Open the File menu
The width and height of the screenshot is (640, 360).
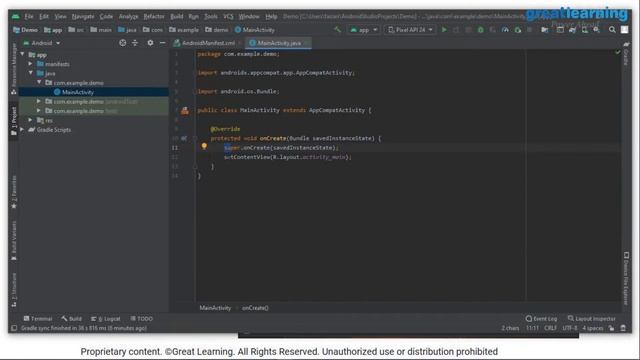tap(29, 17)
